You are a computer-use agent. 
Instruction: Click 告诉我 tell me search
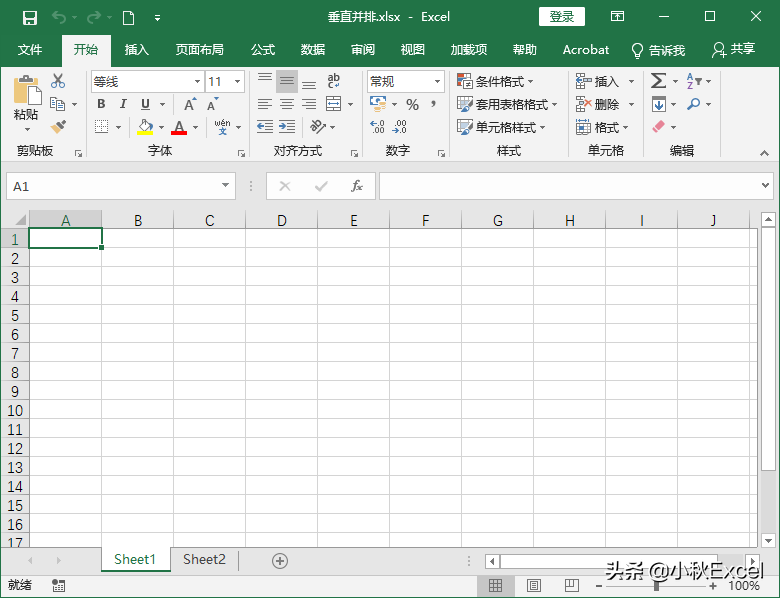(x=658, y=50)
